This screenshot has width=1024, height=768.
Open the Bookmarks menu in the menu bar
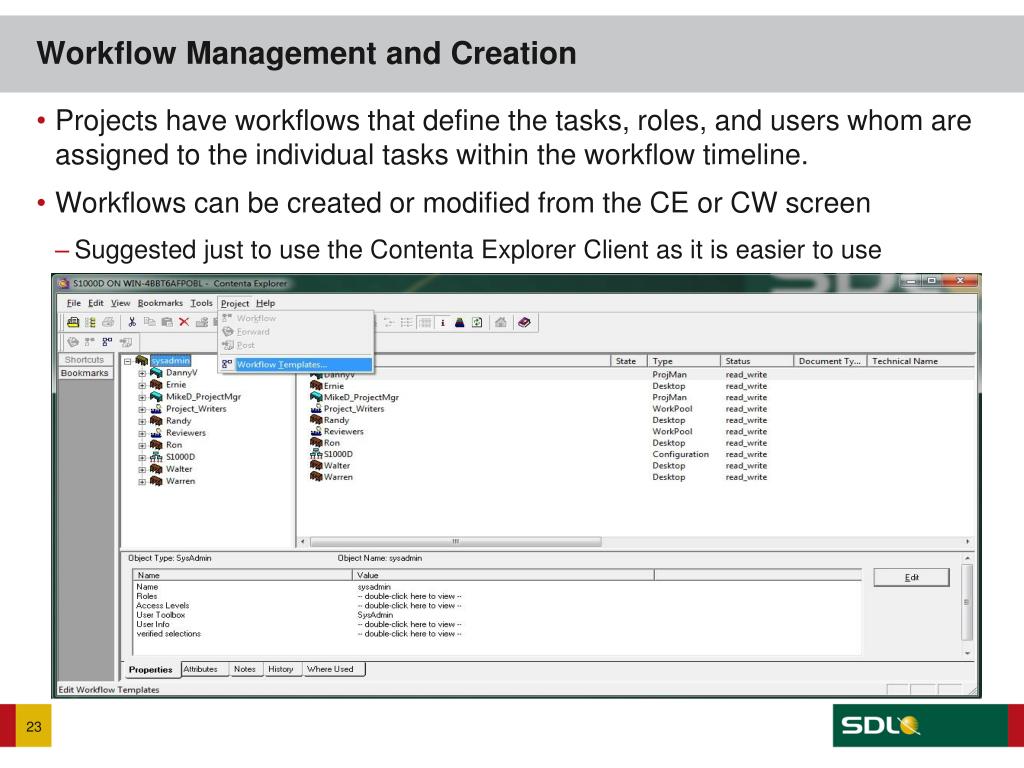[160, 303]
